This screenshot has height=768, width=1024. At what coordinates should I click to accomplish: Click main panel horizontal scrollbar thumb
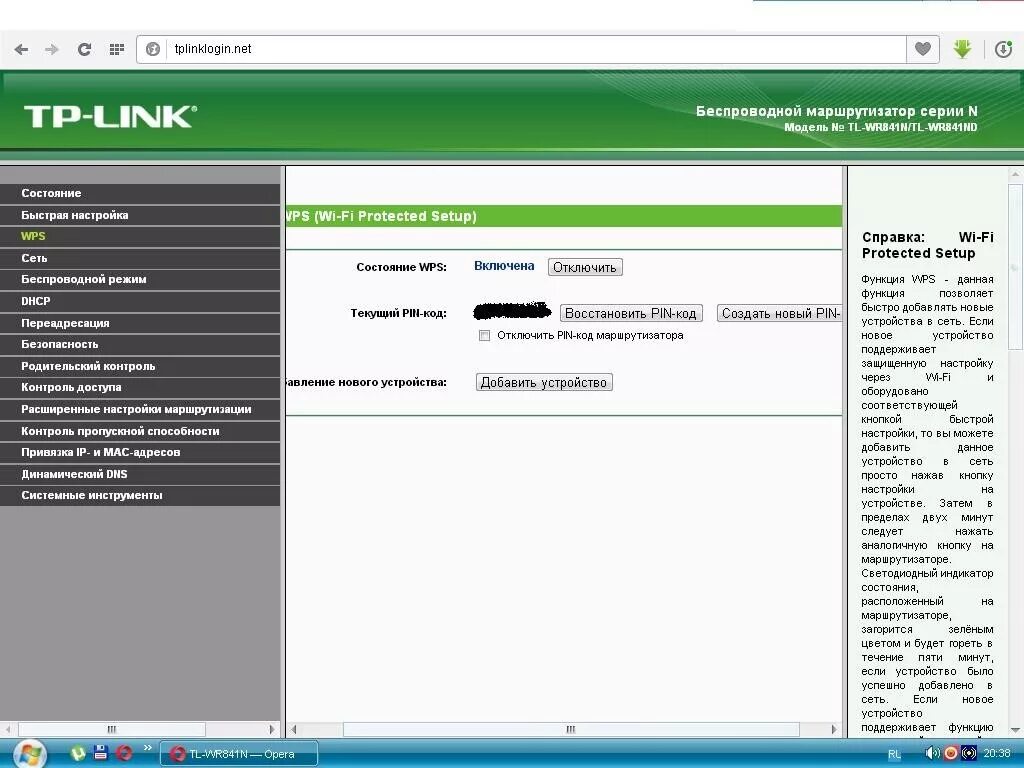(x=571, y=729)
